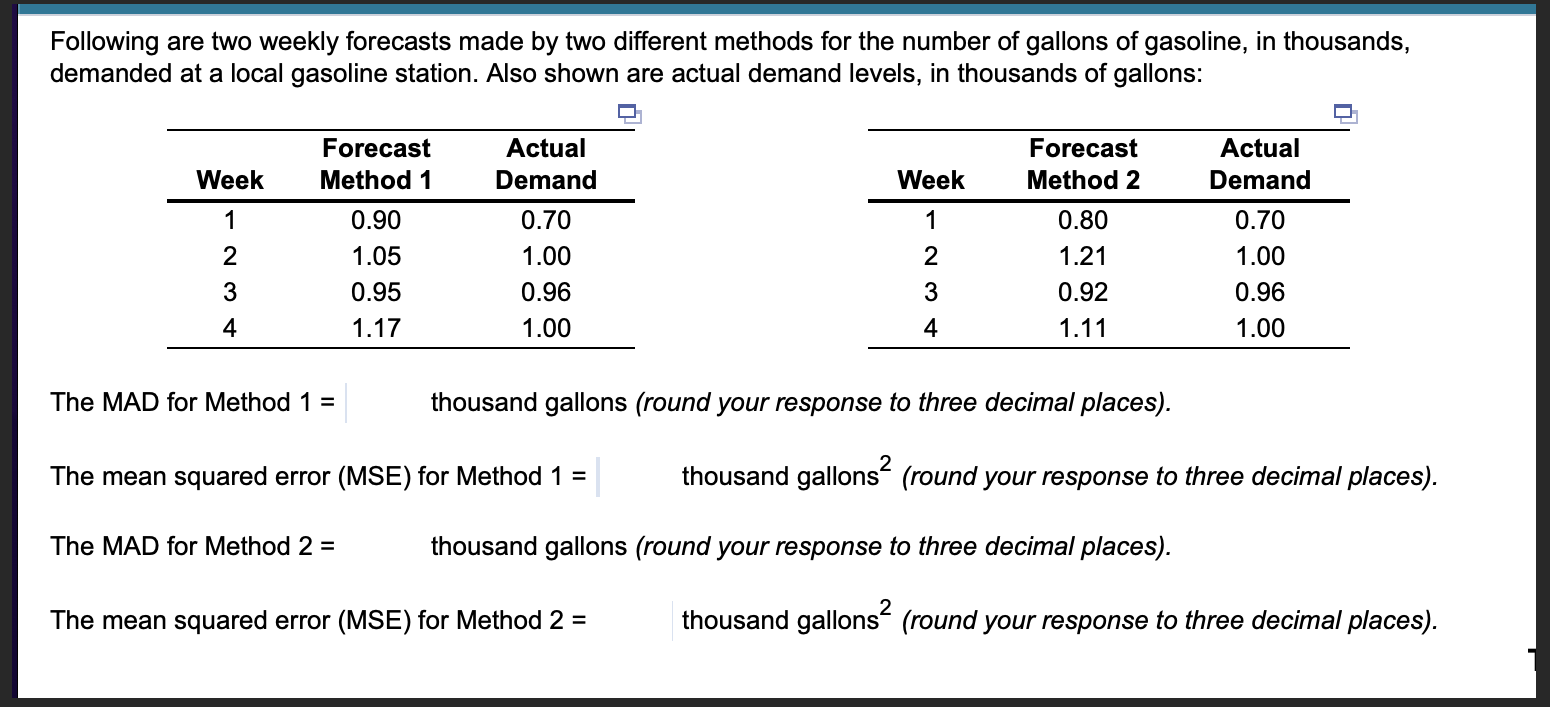Click Week 4 row in Method 1 table
1550x707 pixels.
(229, 328)
